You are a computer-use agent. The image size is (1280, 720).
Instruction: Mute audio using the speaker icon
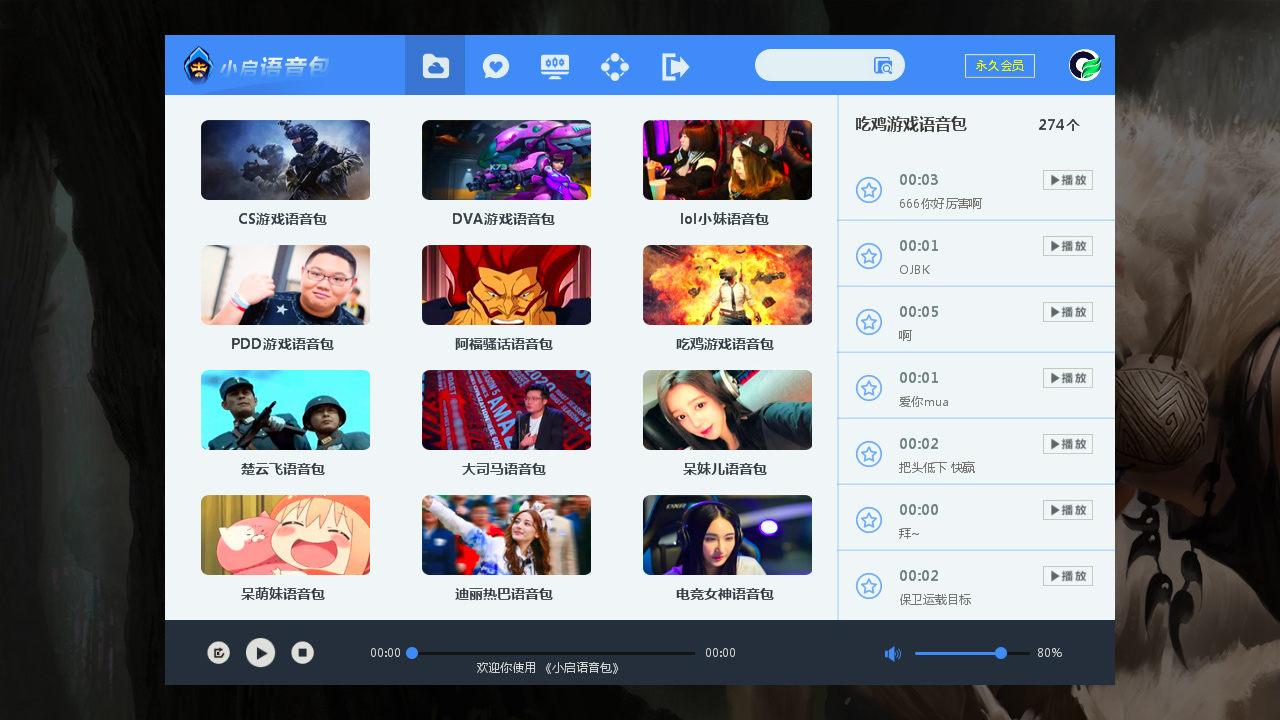click(x=892, y=653)
